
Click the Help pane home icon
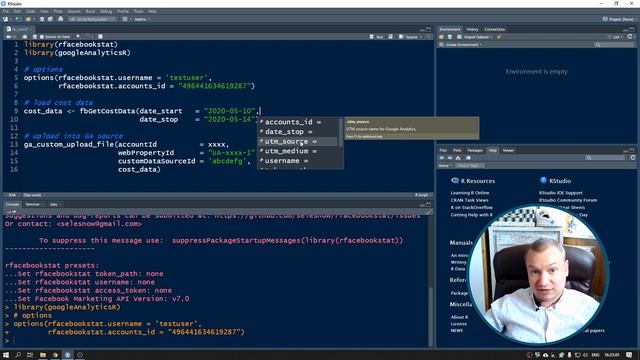tap(458, 158)
